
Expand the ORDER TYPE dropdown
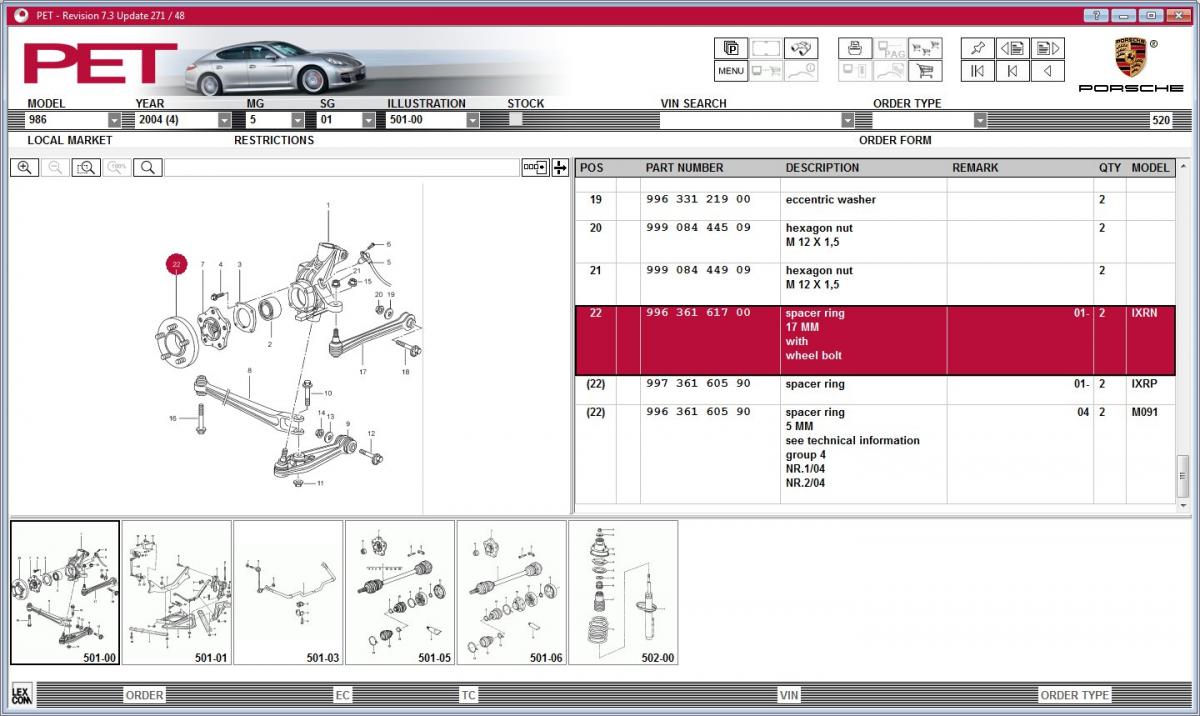tap(980, 120)
